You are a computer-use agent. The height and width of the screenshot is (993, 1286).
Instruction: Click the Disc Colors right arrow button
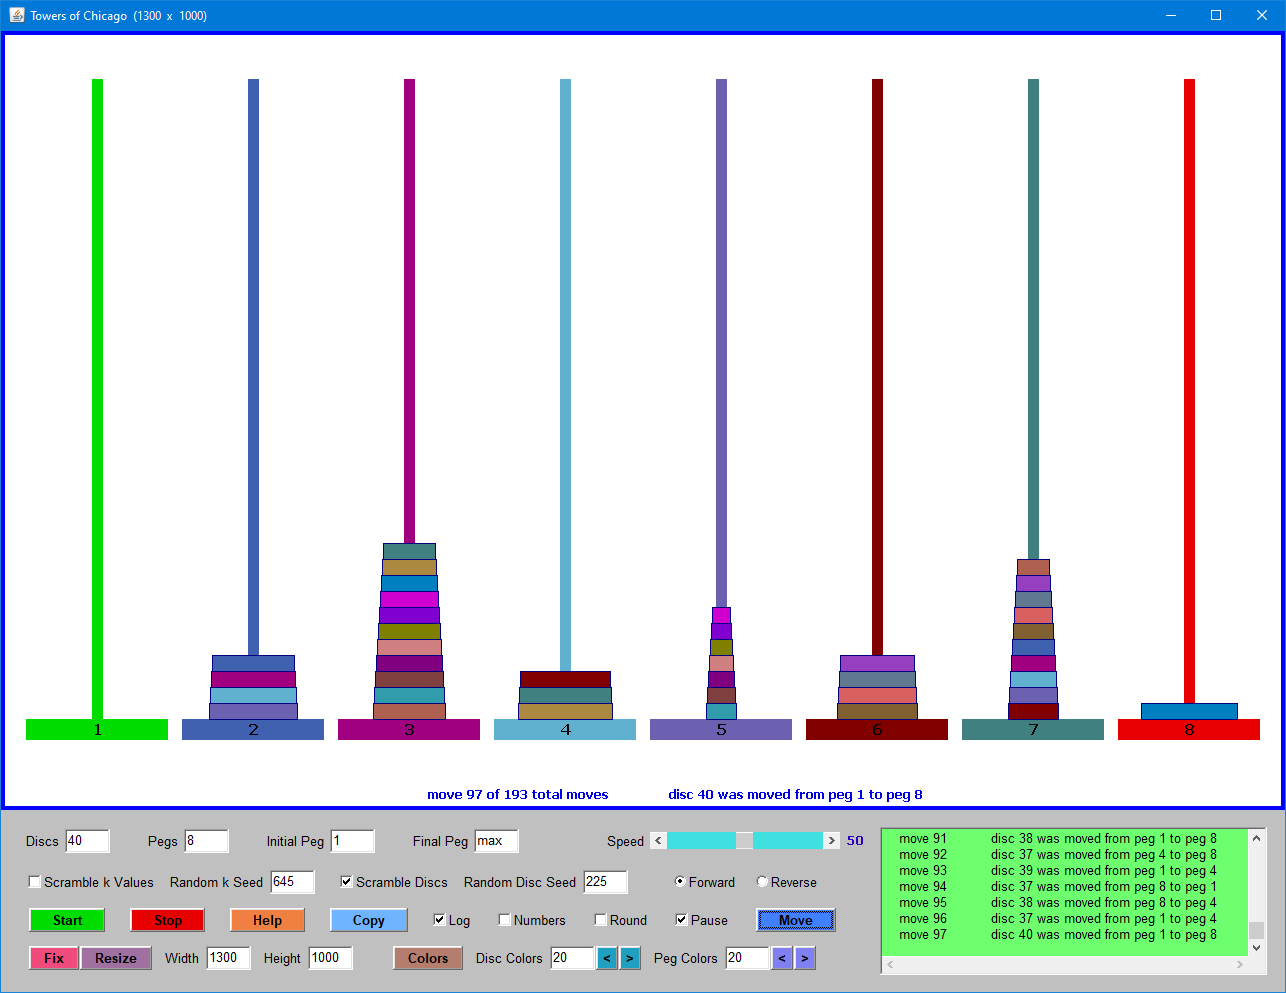click(629, 958)
